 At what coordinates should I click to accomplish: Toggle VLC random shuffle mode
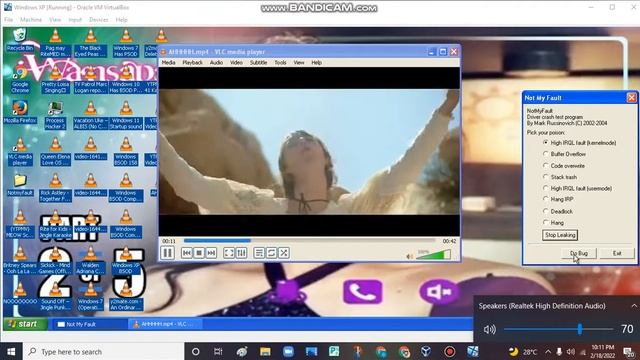(284, 253)
